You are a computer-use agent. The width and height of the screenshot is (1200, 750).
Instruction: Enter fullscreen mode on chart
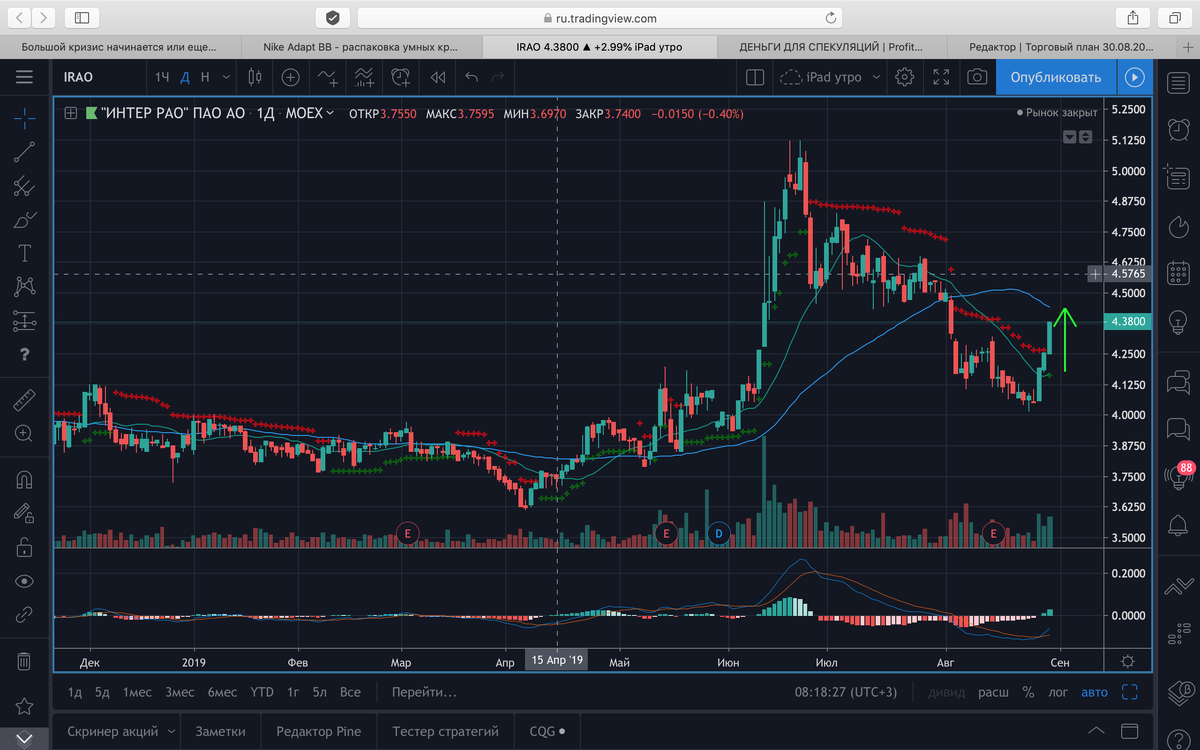941,77
